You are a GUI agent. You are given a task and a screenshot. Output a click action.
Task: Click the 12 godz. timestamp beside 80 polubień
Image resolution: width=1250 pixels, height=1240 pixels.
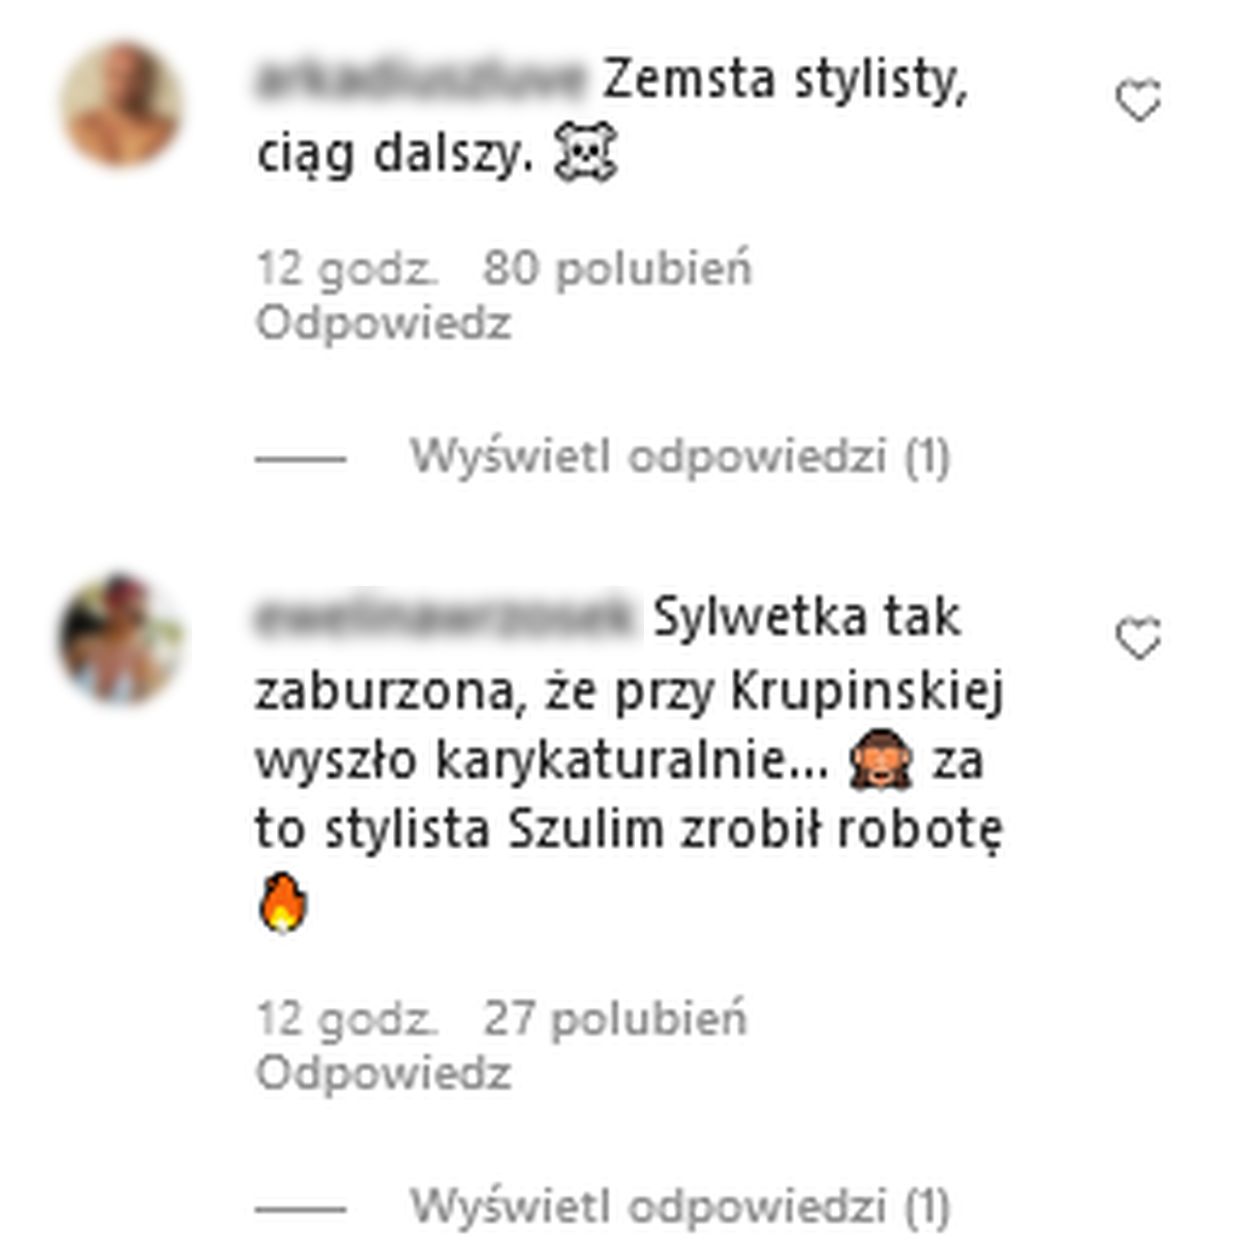347,269
